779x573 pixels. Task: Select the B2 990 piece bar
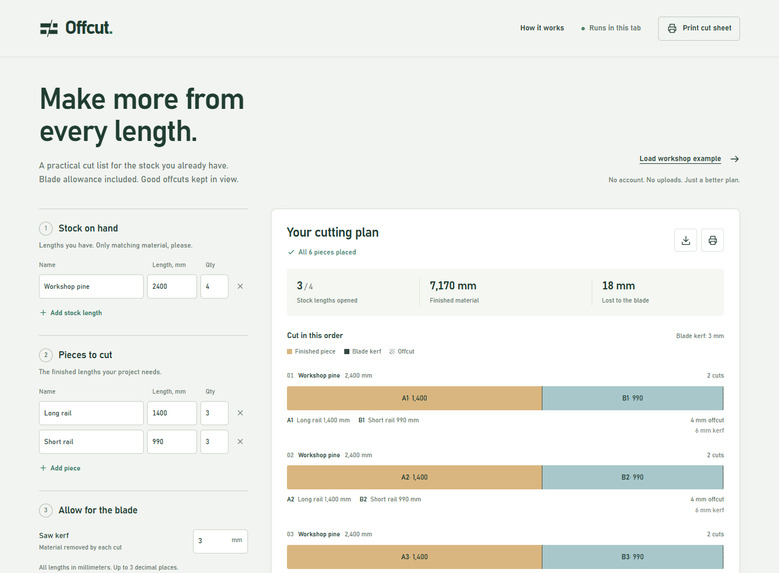[x=632, y=477]
